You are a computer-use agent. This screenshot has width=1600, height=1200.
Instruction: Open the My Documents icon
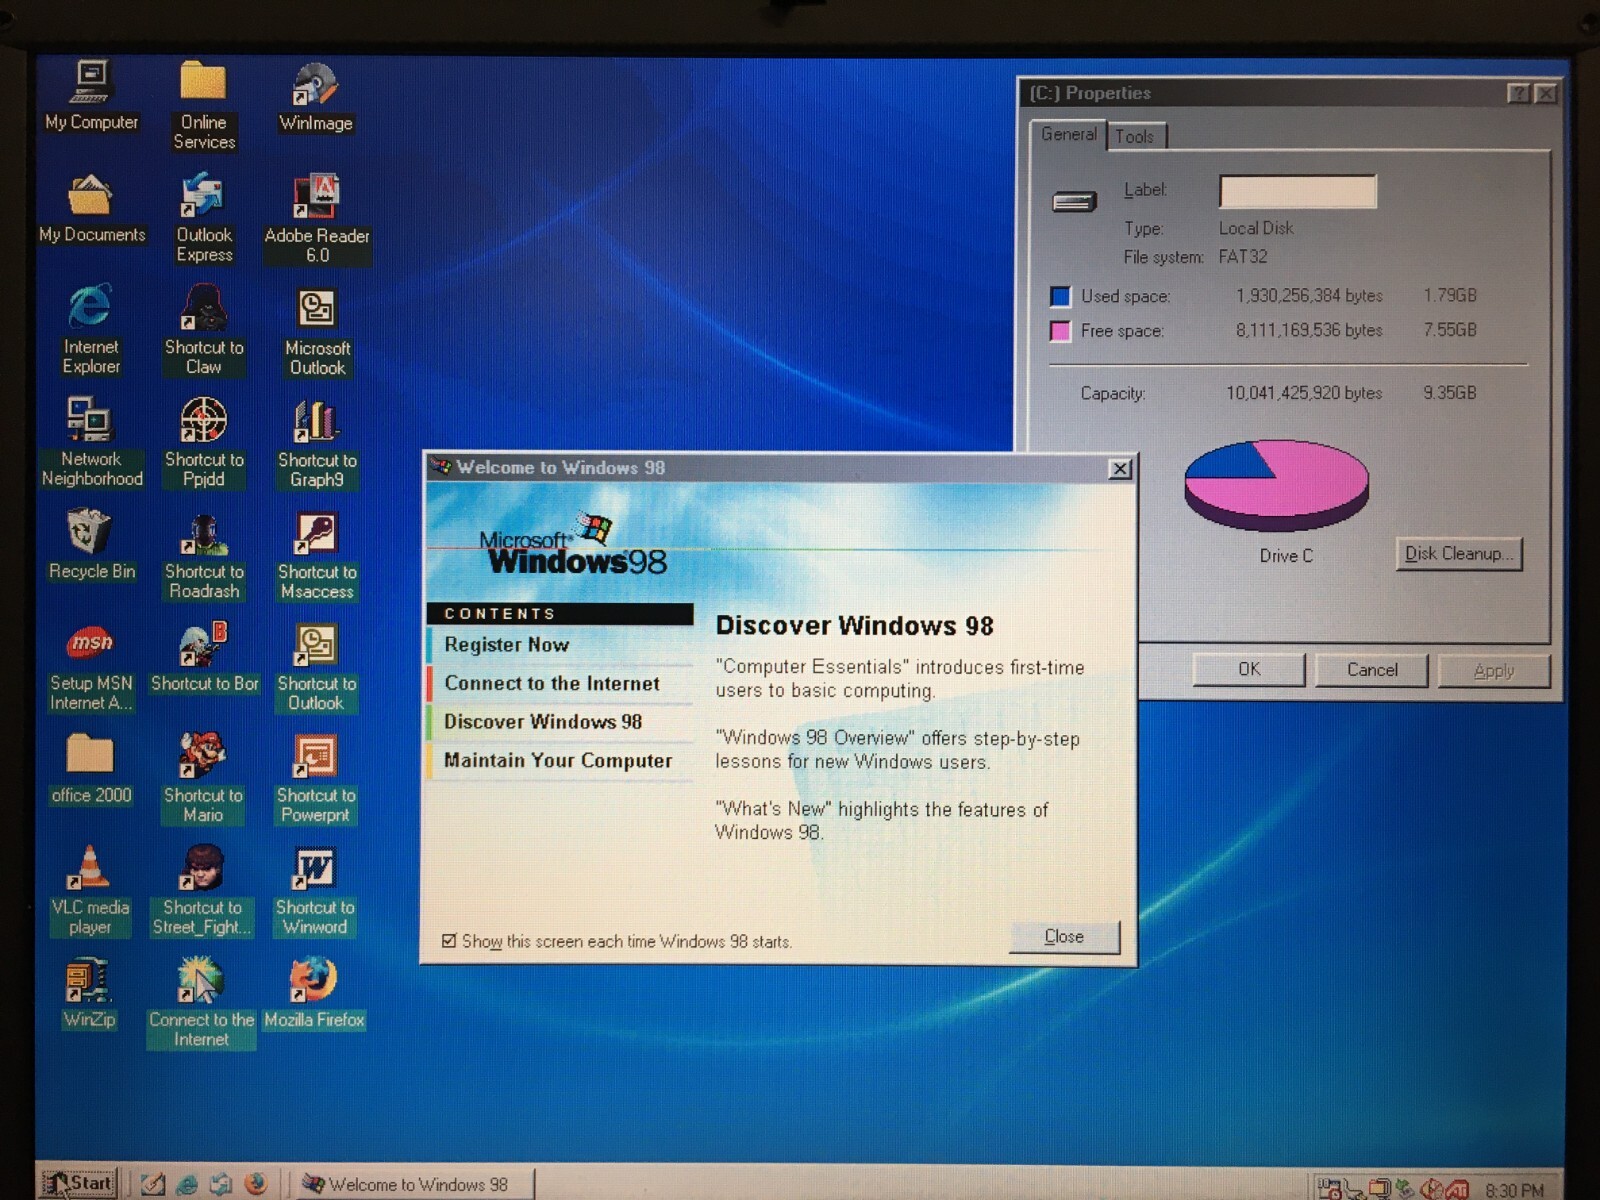tap(91, 209)
